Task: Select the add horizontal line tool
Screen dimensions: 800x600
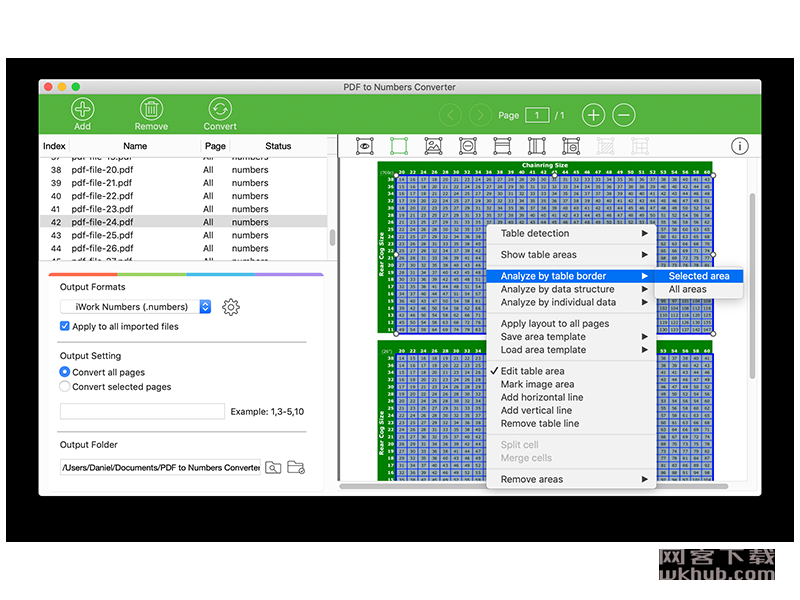Action: pos(502,146)
